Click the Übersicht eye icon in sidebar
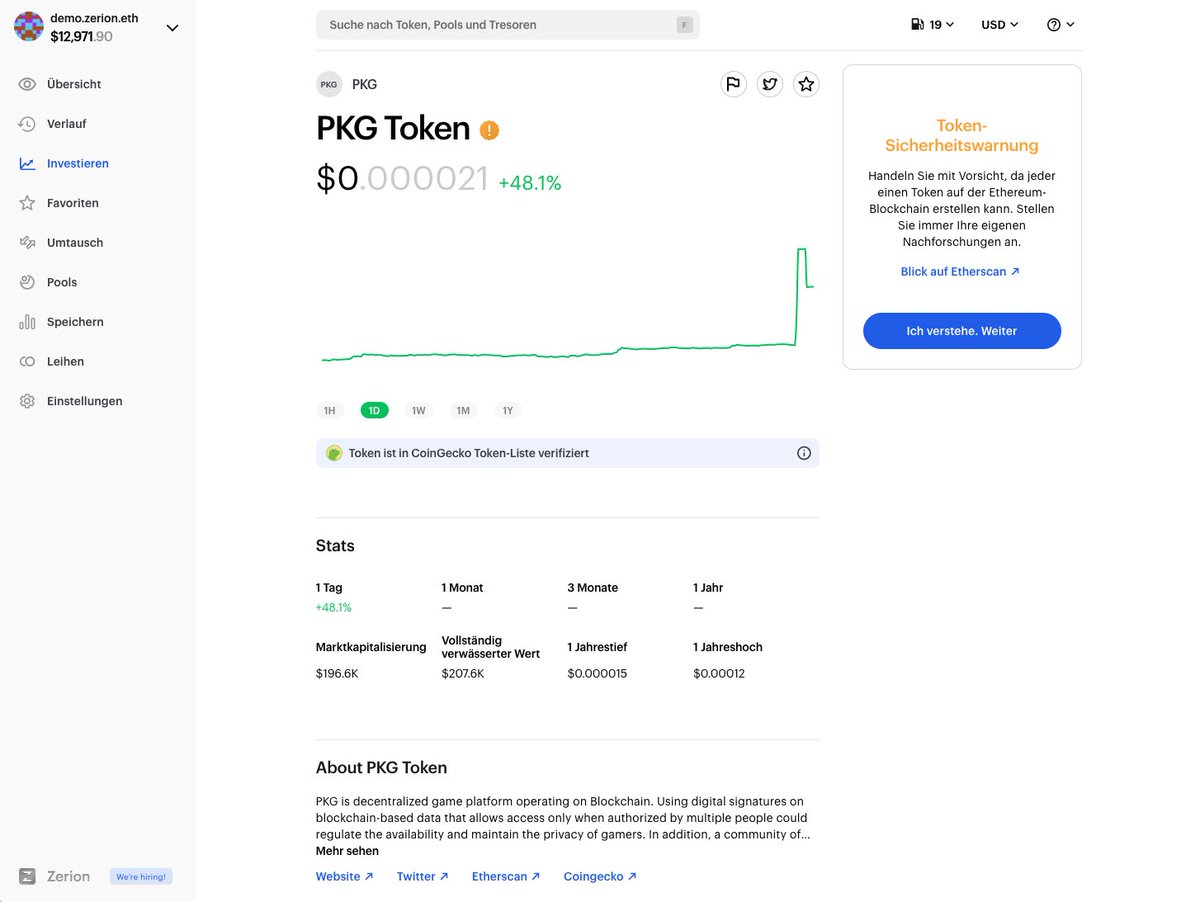The image size is (1200, 902). [27, 84]
